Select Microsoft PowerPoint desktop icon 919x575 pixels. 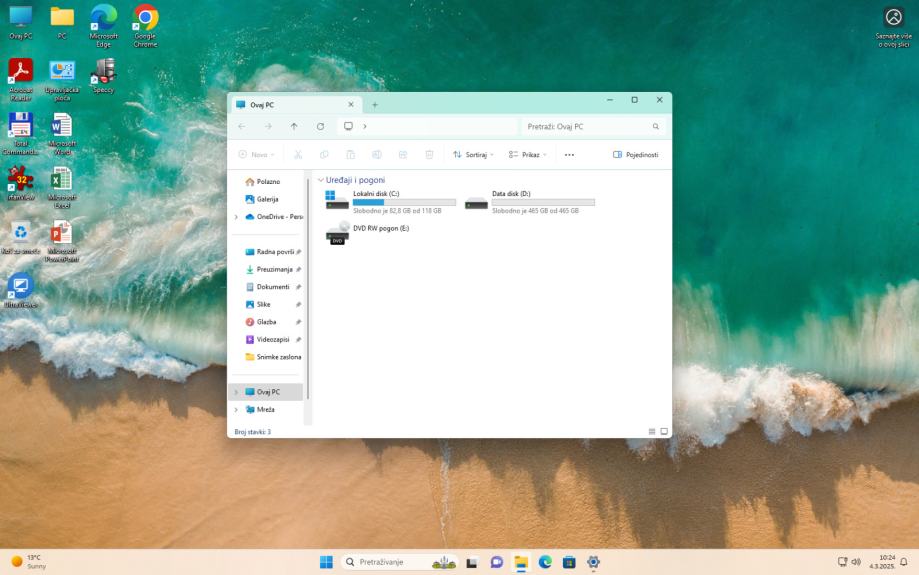[62, 241]
